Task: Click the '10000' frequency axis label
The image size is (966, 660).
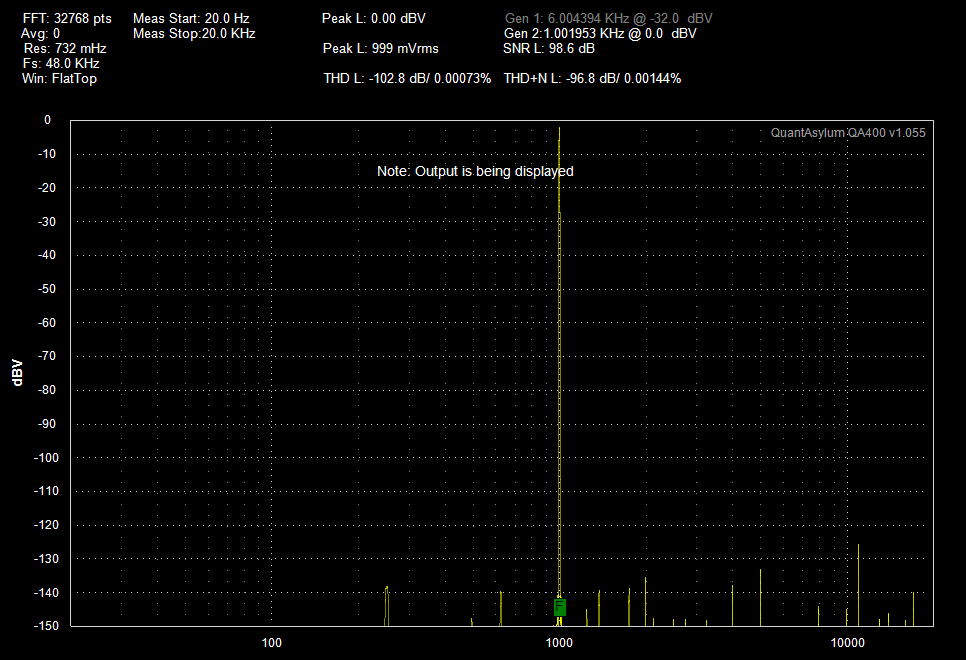Action: (848, 643)
